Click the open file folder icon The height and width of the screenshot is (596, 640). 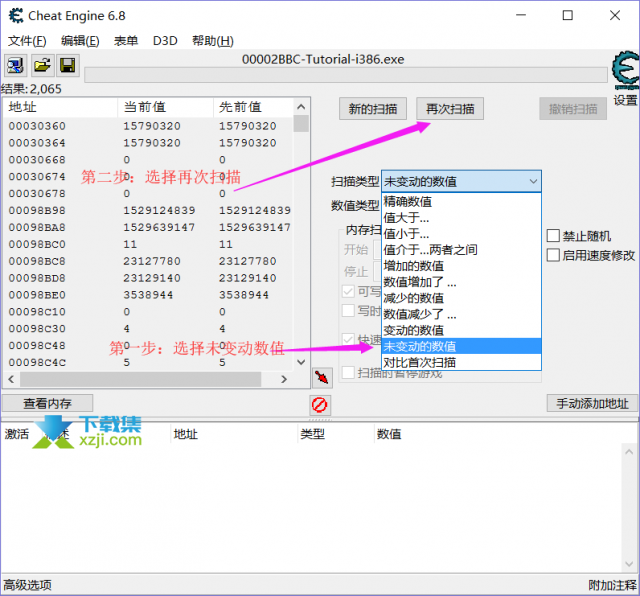click(42, 65)
